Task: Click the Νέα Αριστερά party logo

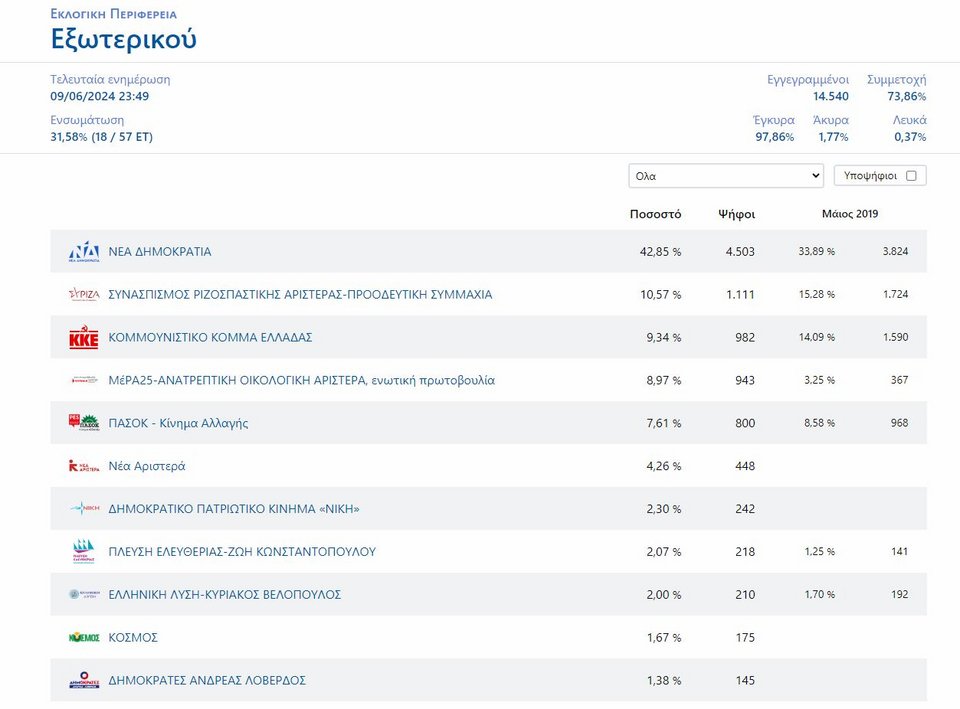Action: point(84,466)
